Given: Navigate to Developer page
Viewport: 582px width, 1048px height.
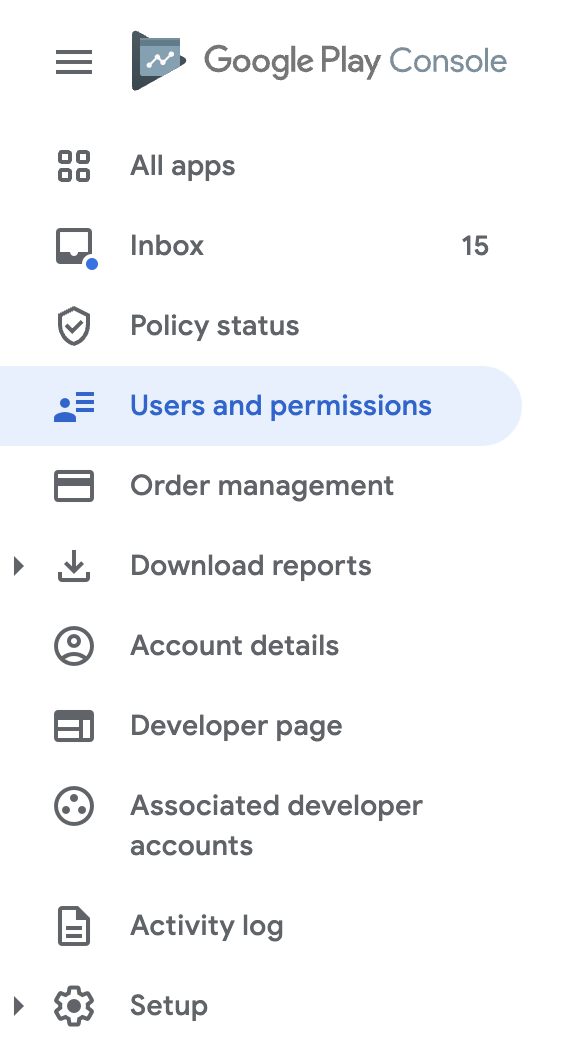Looking at the screenshot, I should point(236,726).
